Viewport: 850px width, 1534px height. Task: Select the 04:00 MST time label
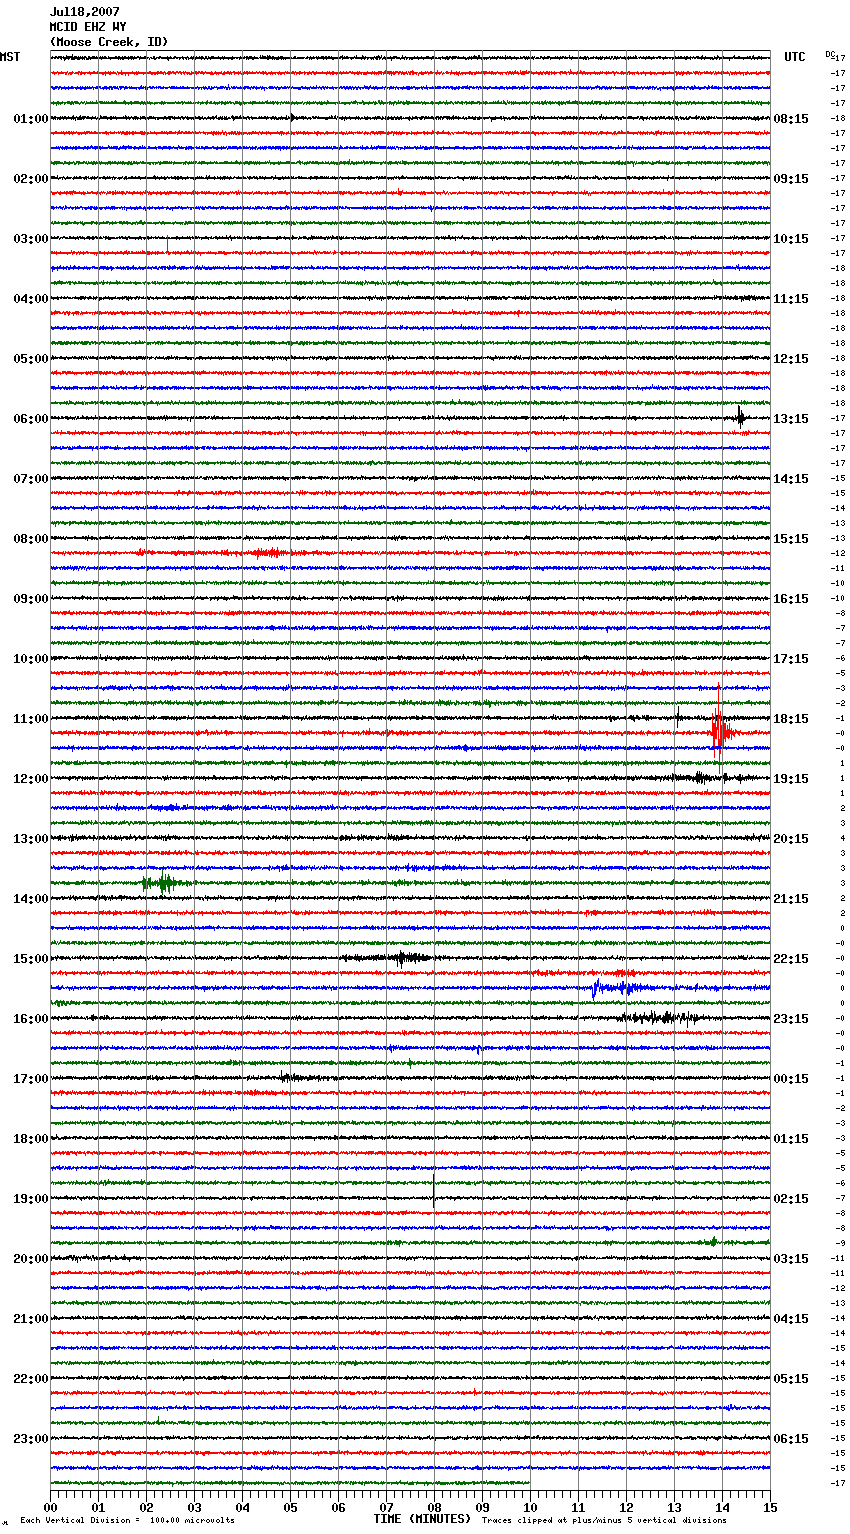pyautogui.click(x=31, y=299)
